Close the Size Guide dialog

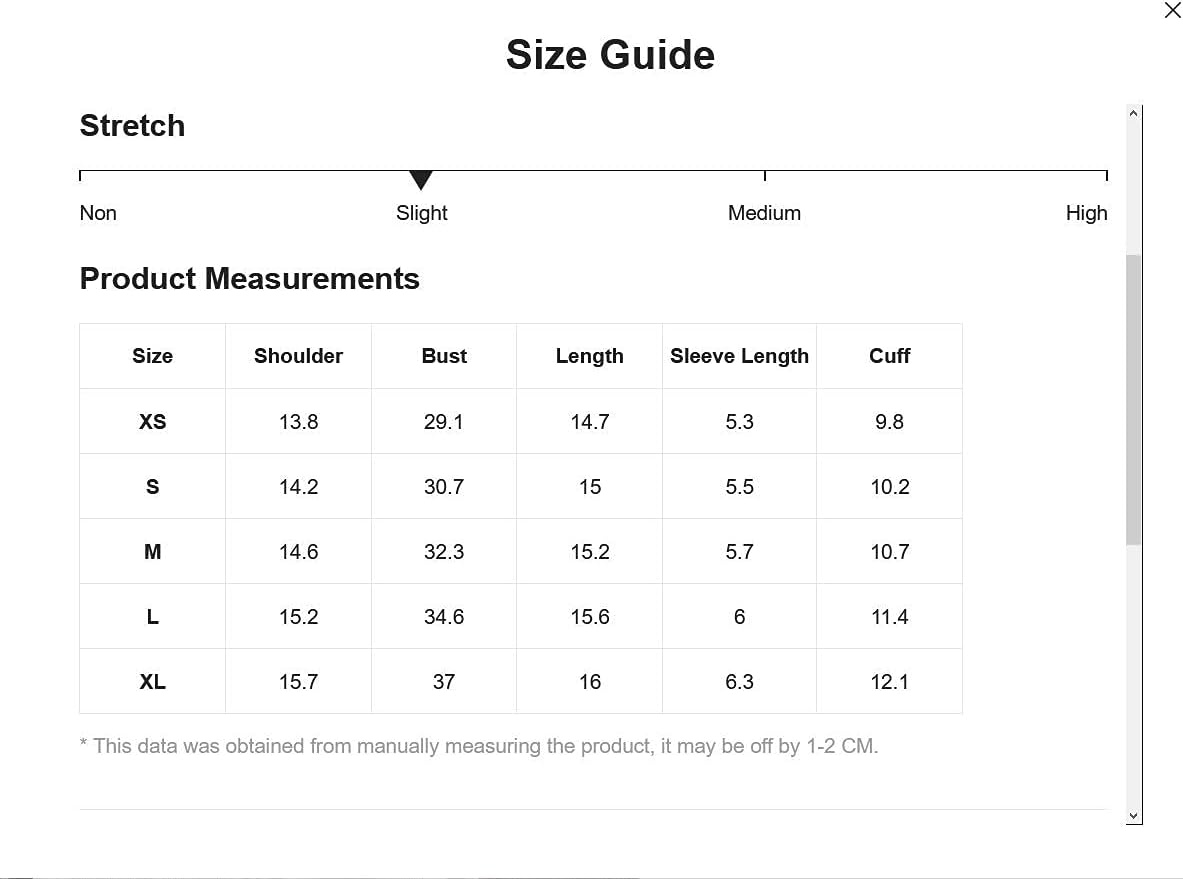click(1172, 10)
